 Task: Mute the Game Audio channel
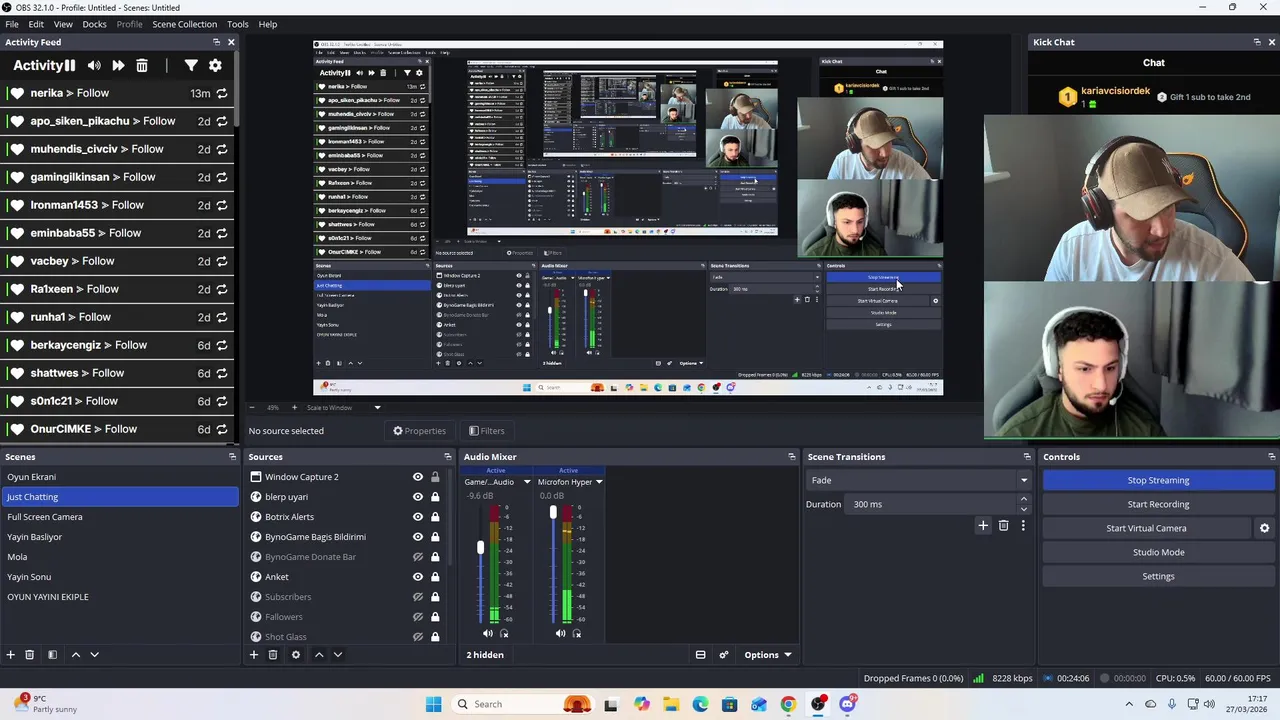click(x=488, y=633)
